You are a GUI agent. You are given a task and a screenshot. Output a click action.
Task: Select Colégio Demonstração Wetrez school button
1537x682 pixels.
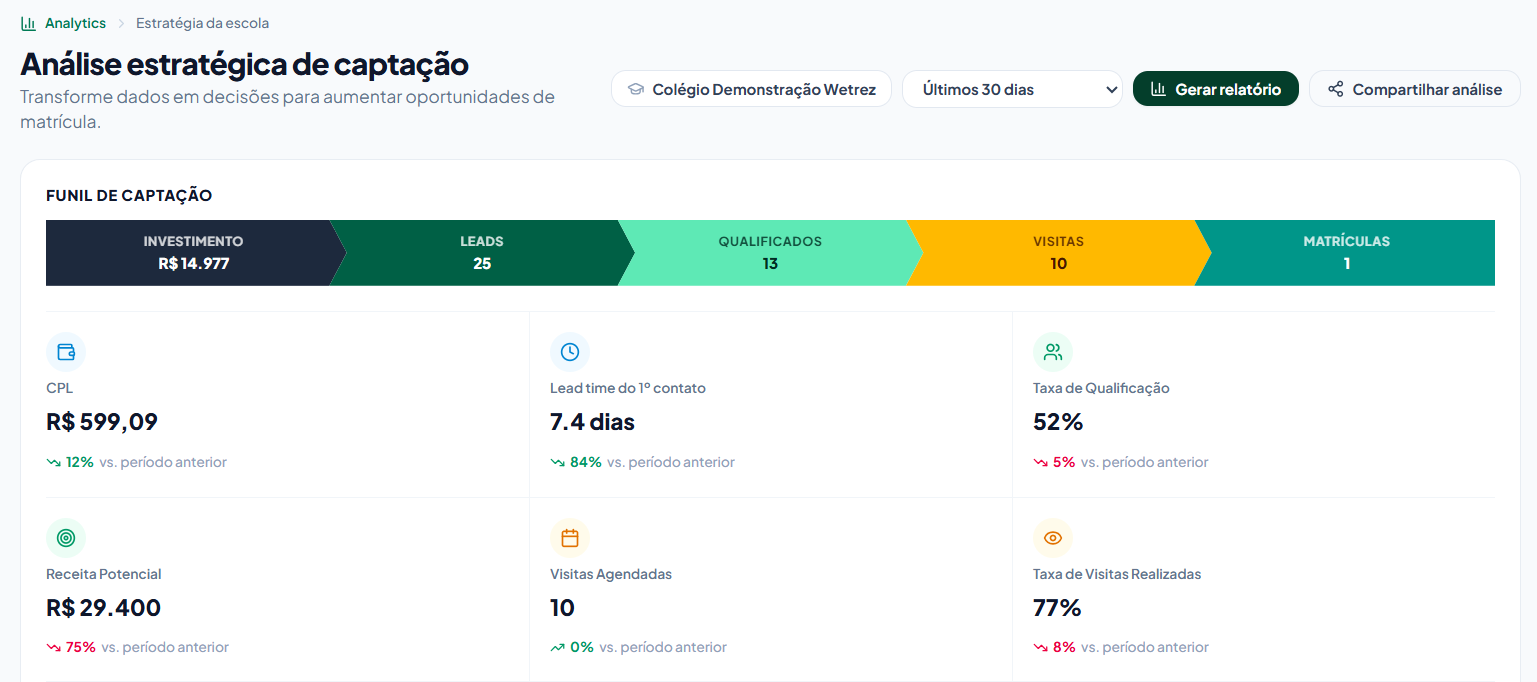[751, 89]
